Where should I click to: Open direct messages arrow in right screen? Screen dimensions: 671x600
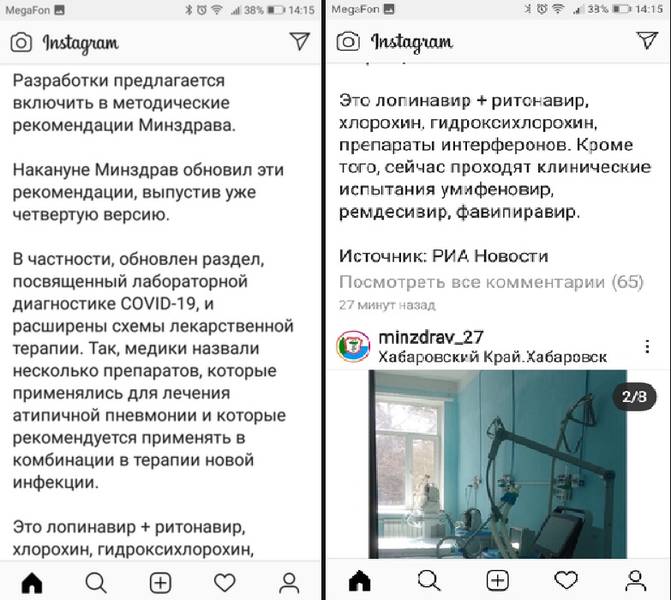coord(647,40)
